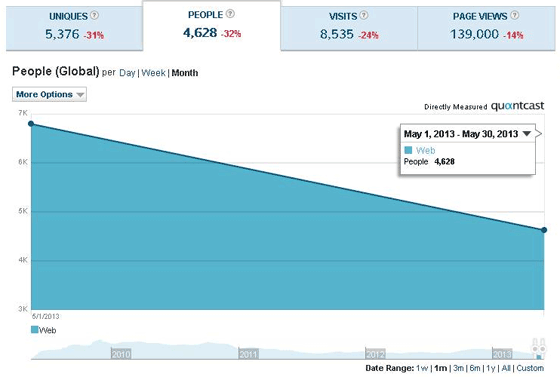Click Web swatch in the tooltip

pos(408,150)
